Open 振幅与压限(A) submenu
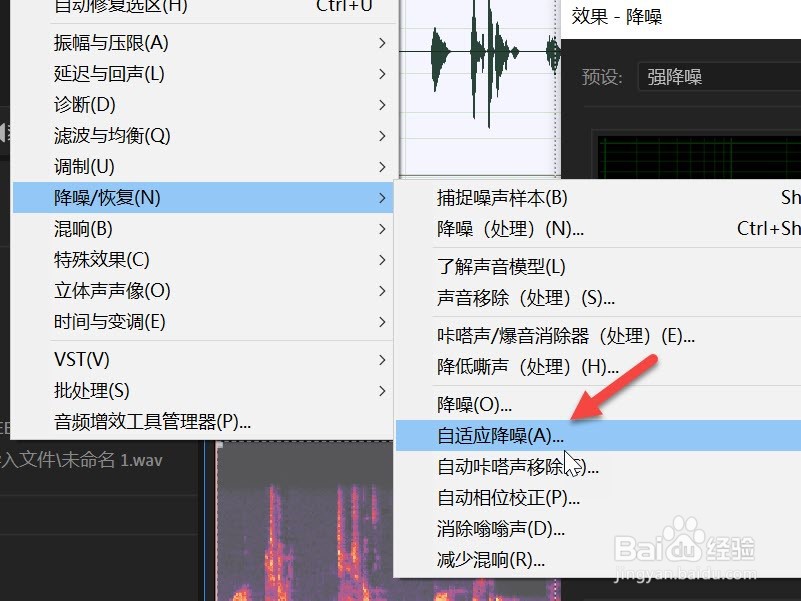 [203, 43]
